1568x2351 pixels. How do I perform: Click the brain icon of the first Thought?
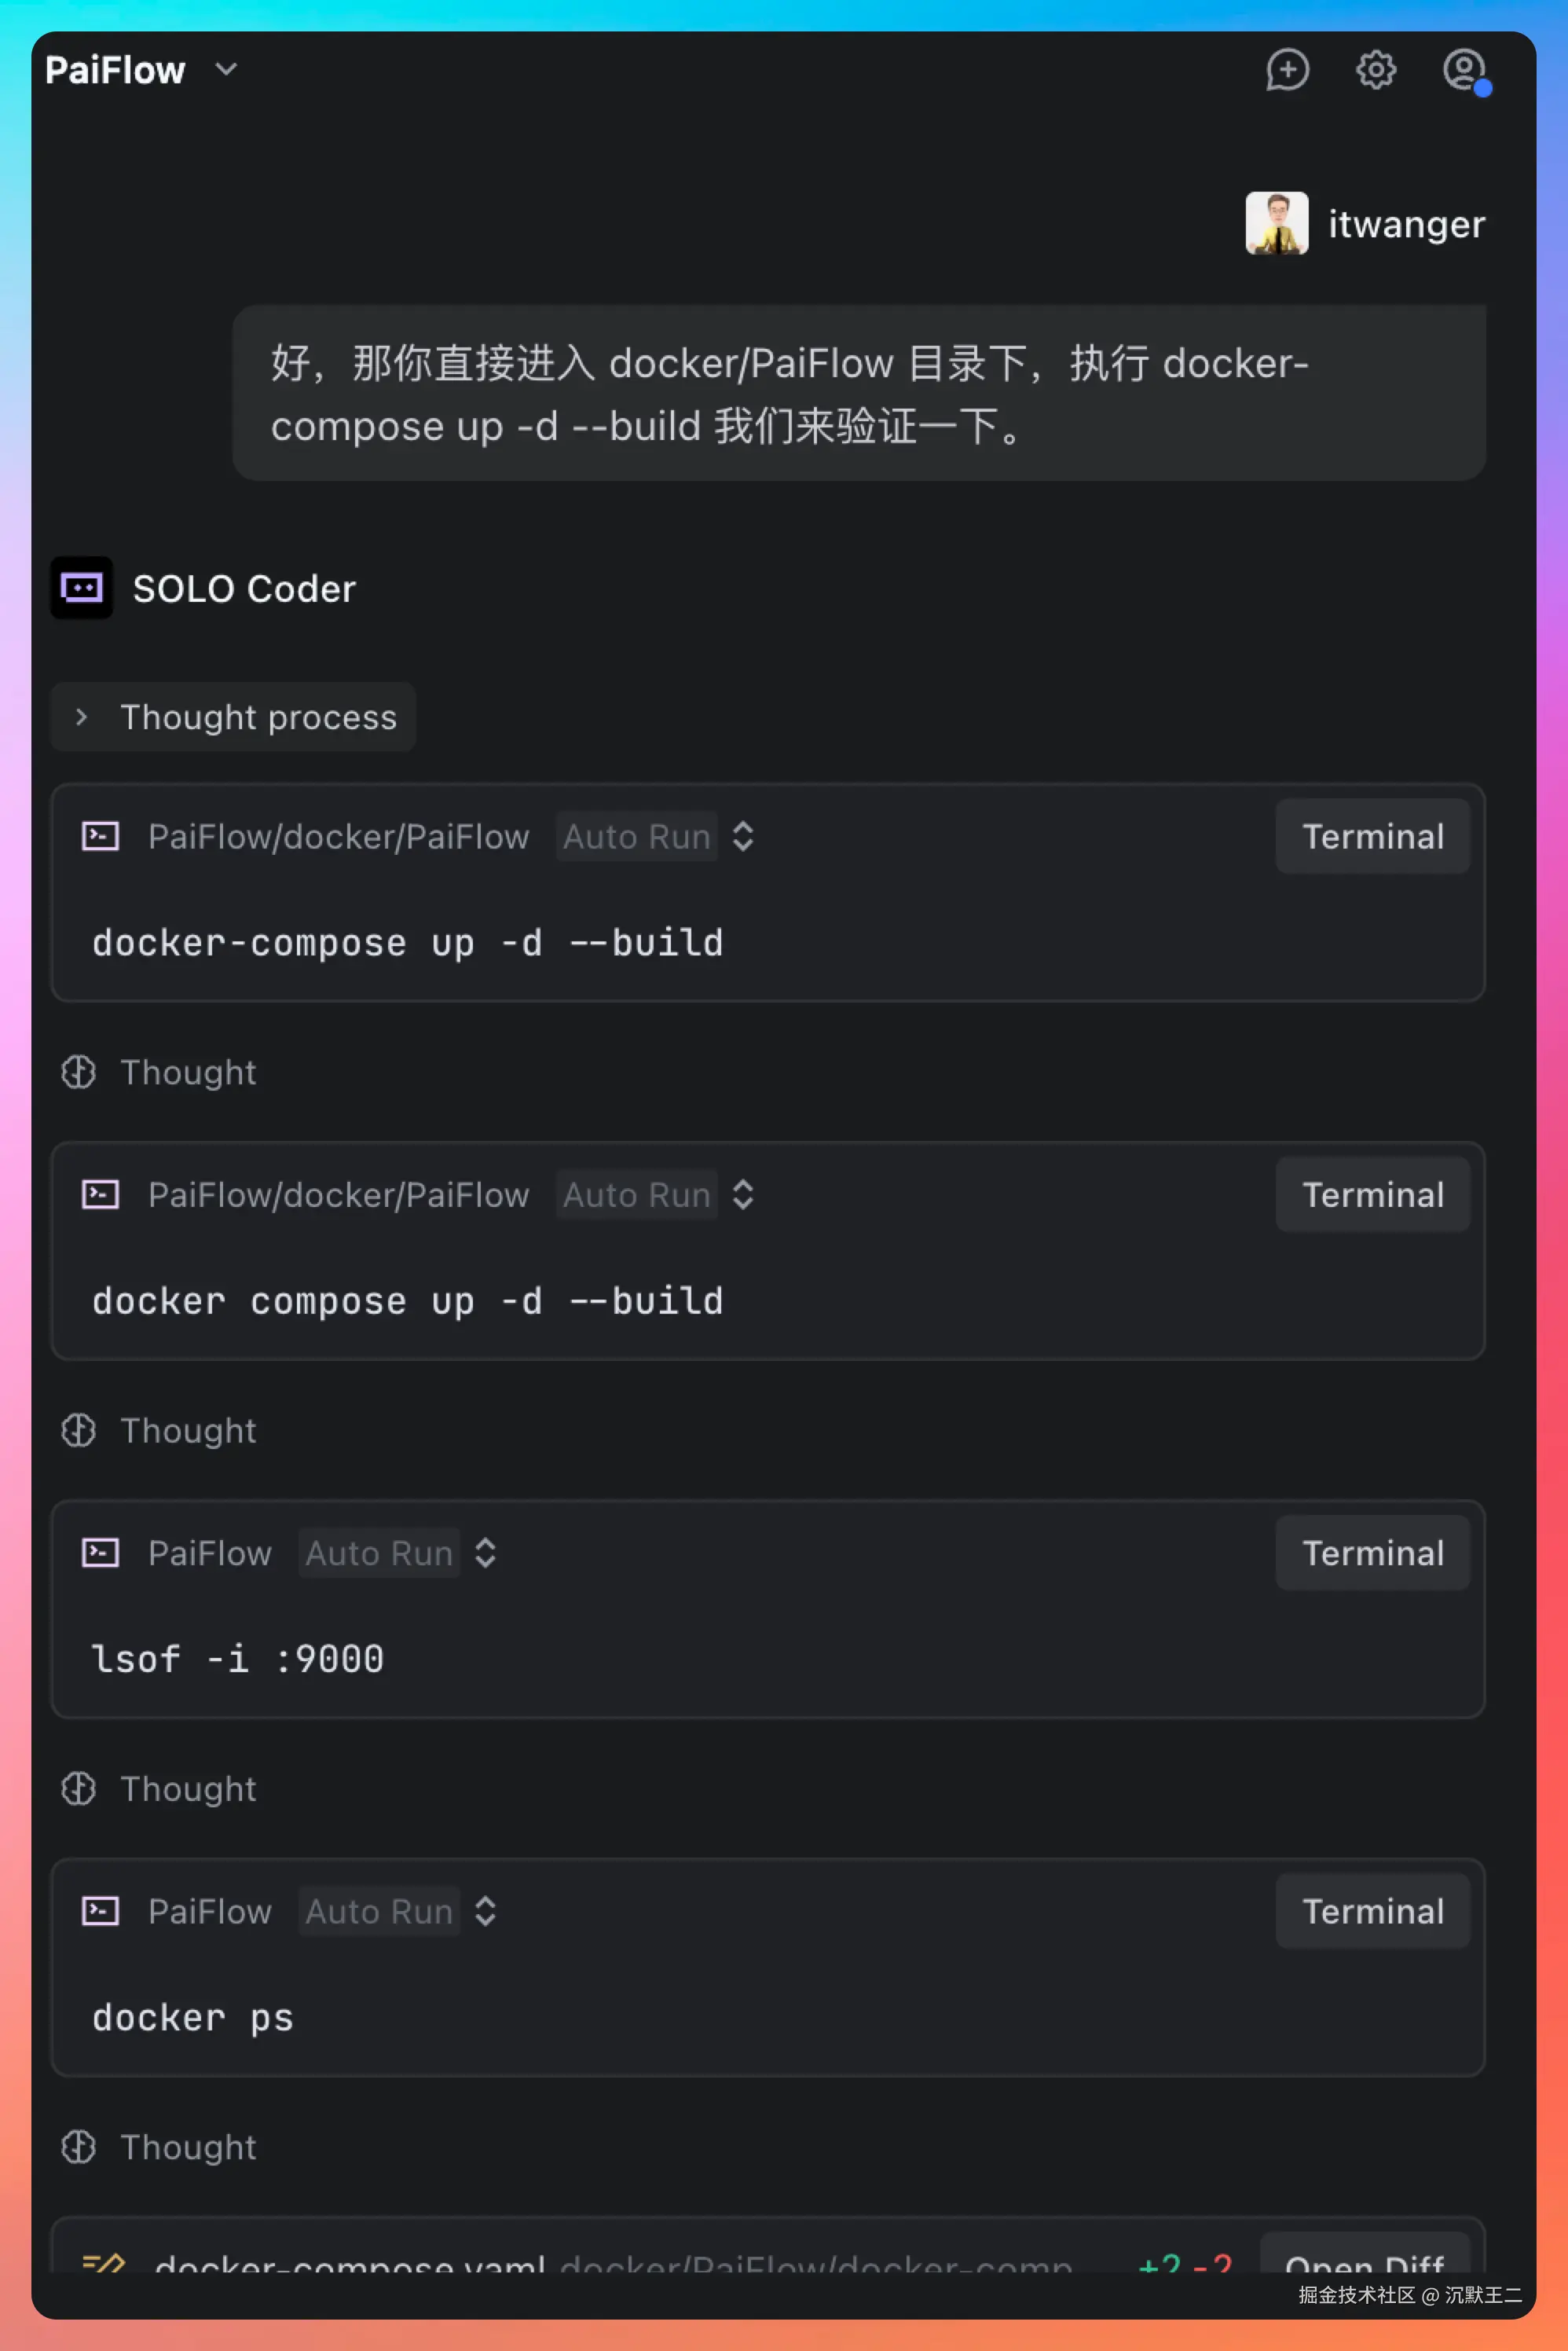pos(79,1072)
